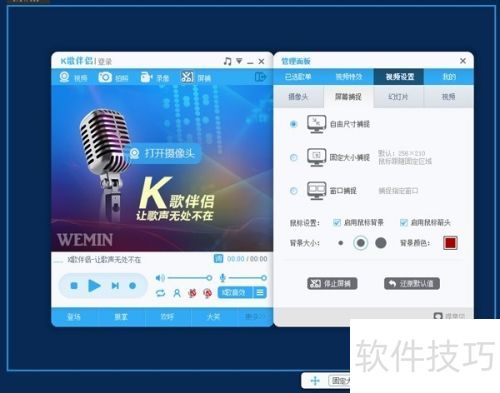
Task: Click the window capture monitor icon
Action: 316,191
